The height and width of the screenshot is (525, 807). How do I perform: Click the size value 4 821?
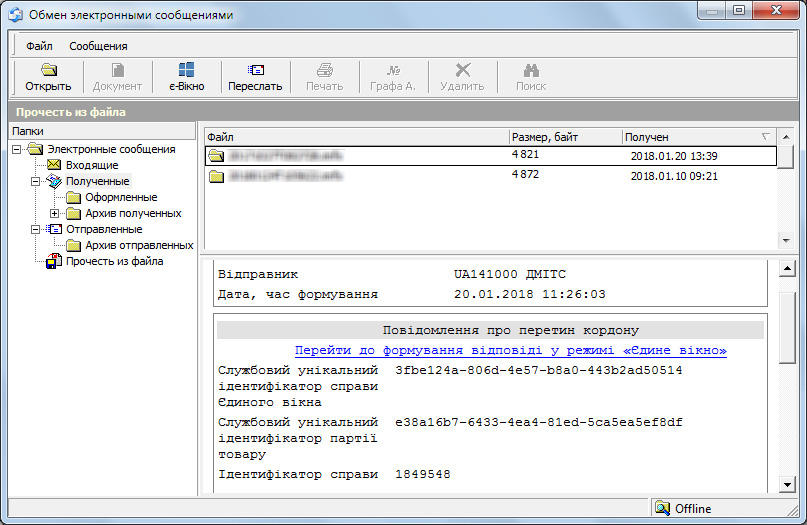525,154
